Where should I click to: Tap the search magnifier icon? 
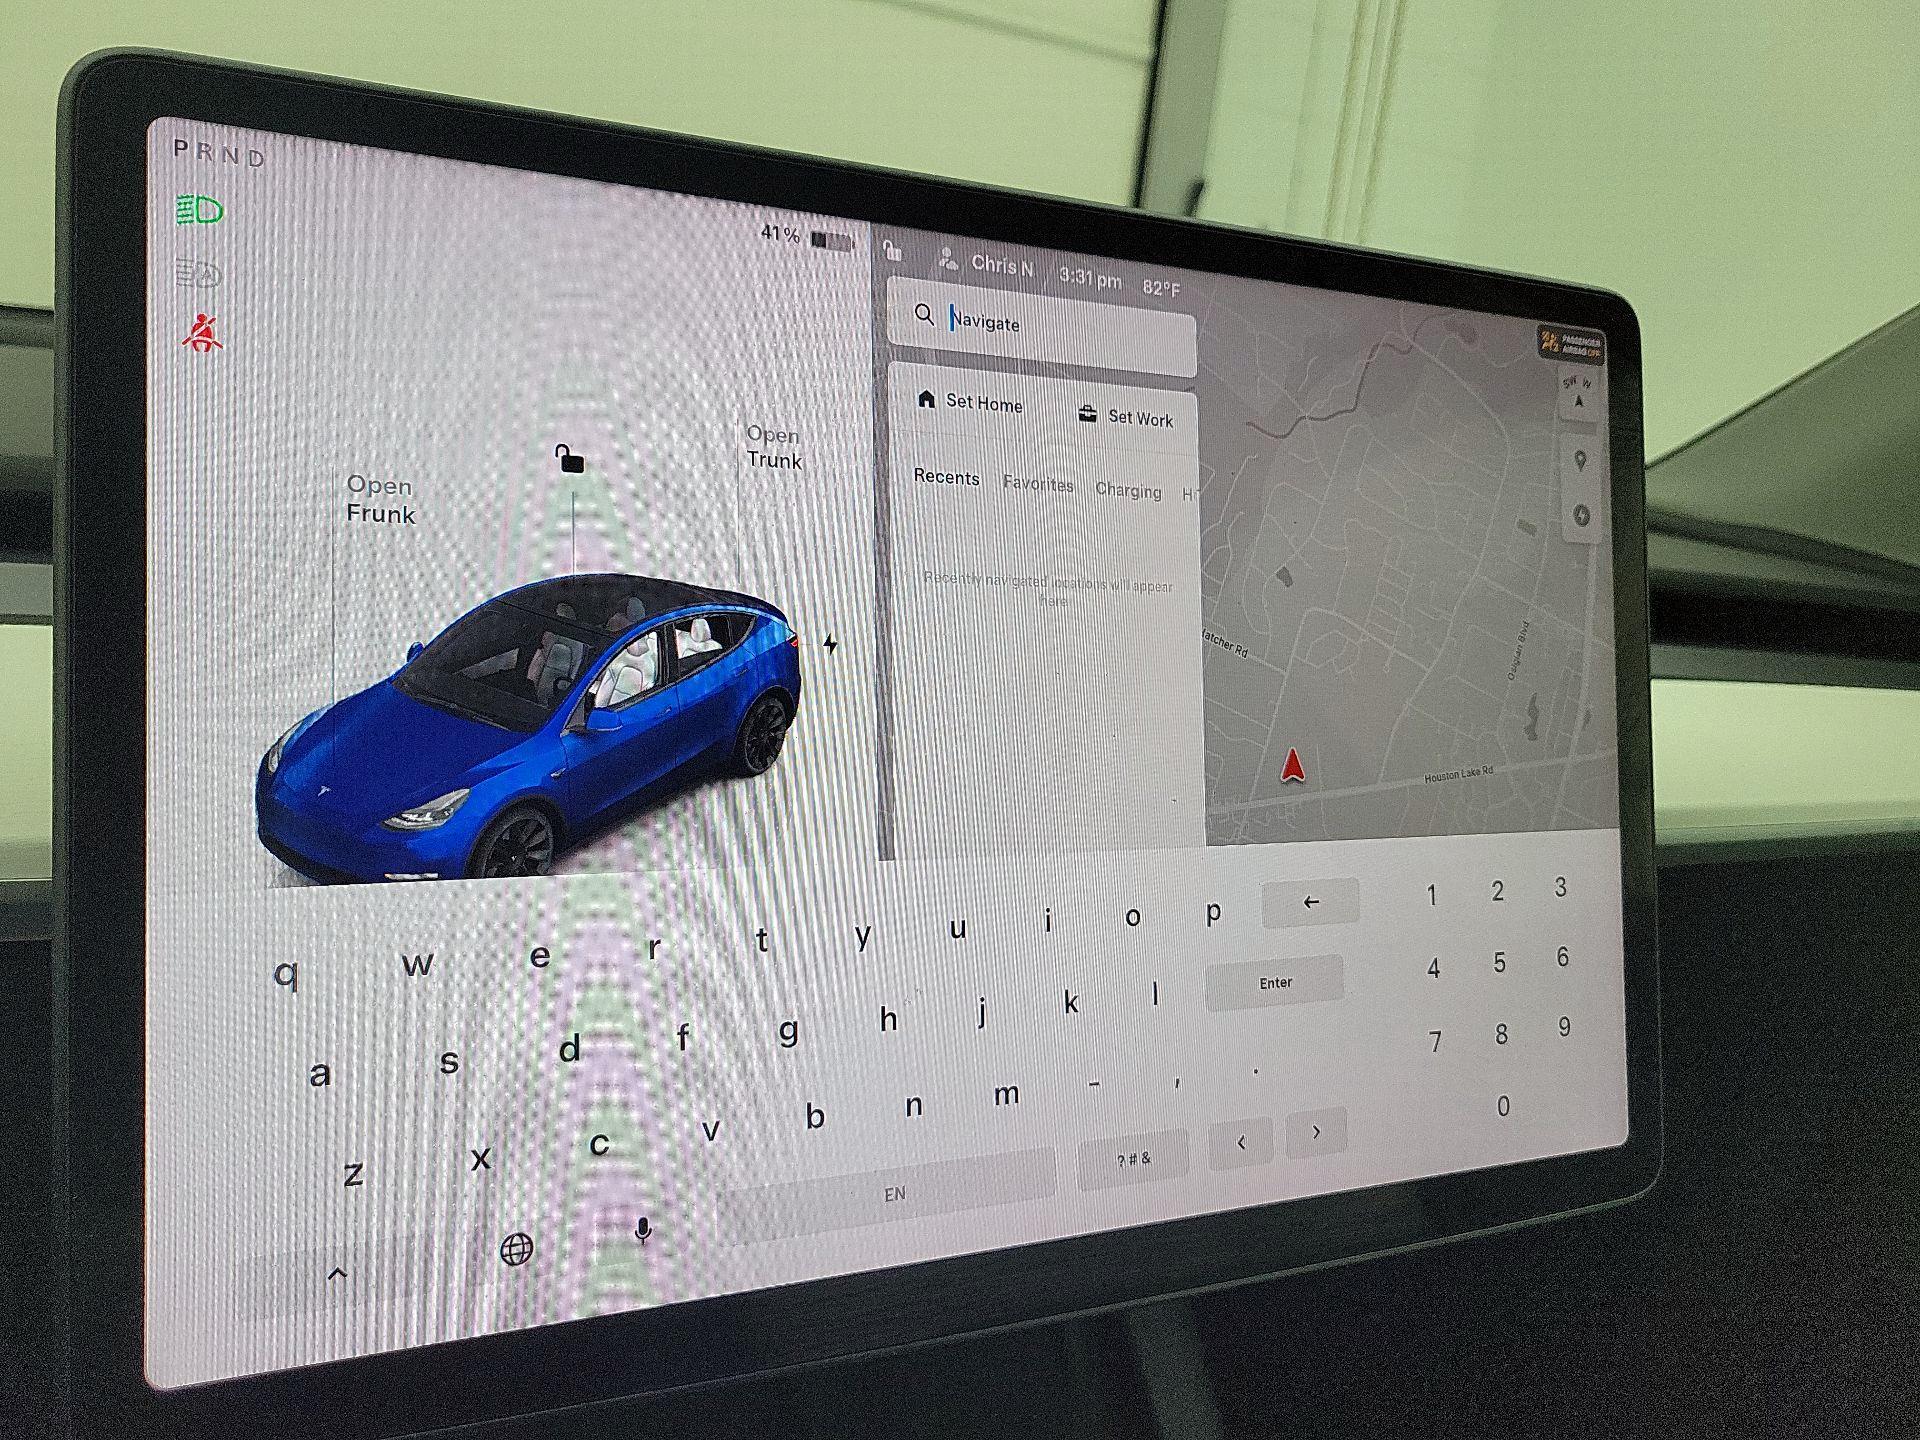[924, 315]
